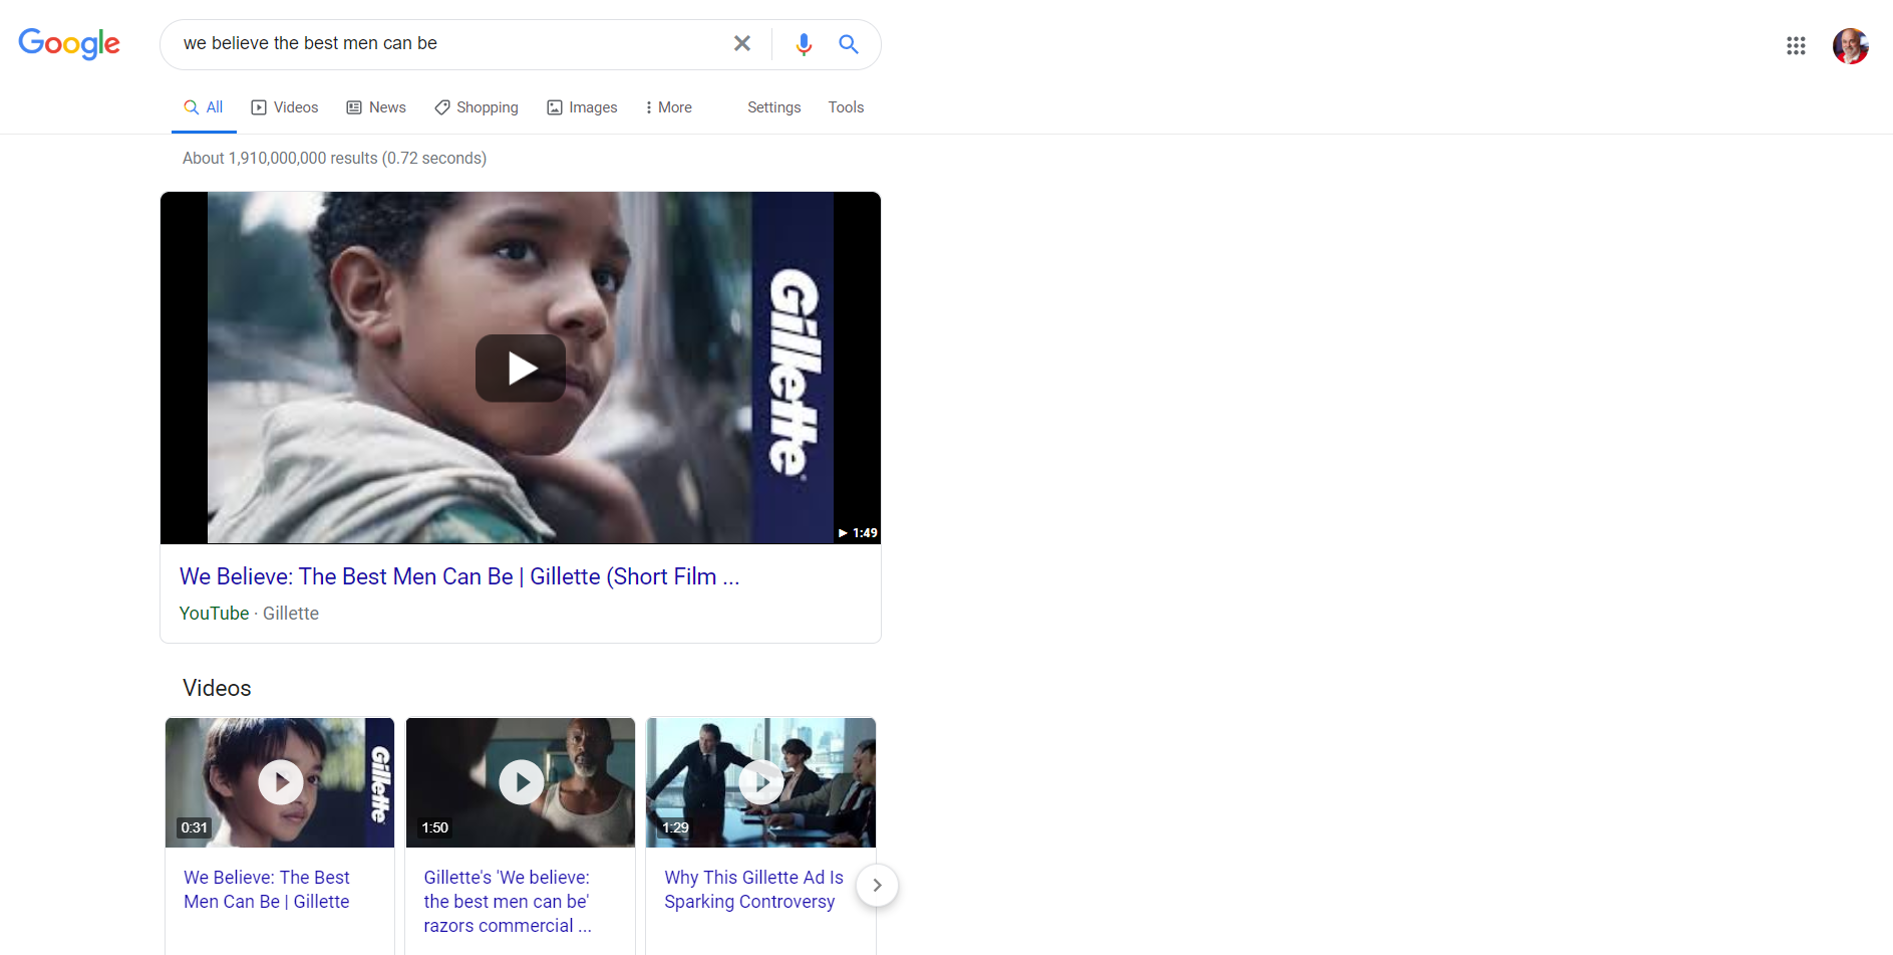Click the Videos section heading
Viewport: 1893px width, 955px height.
pos(217,688)
